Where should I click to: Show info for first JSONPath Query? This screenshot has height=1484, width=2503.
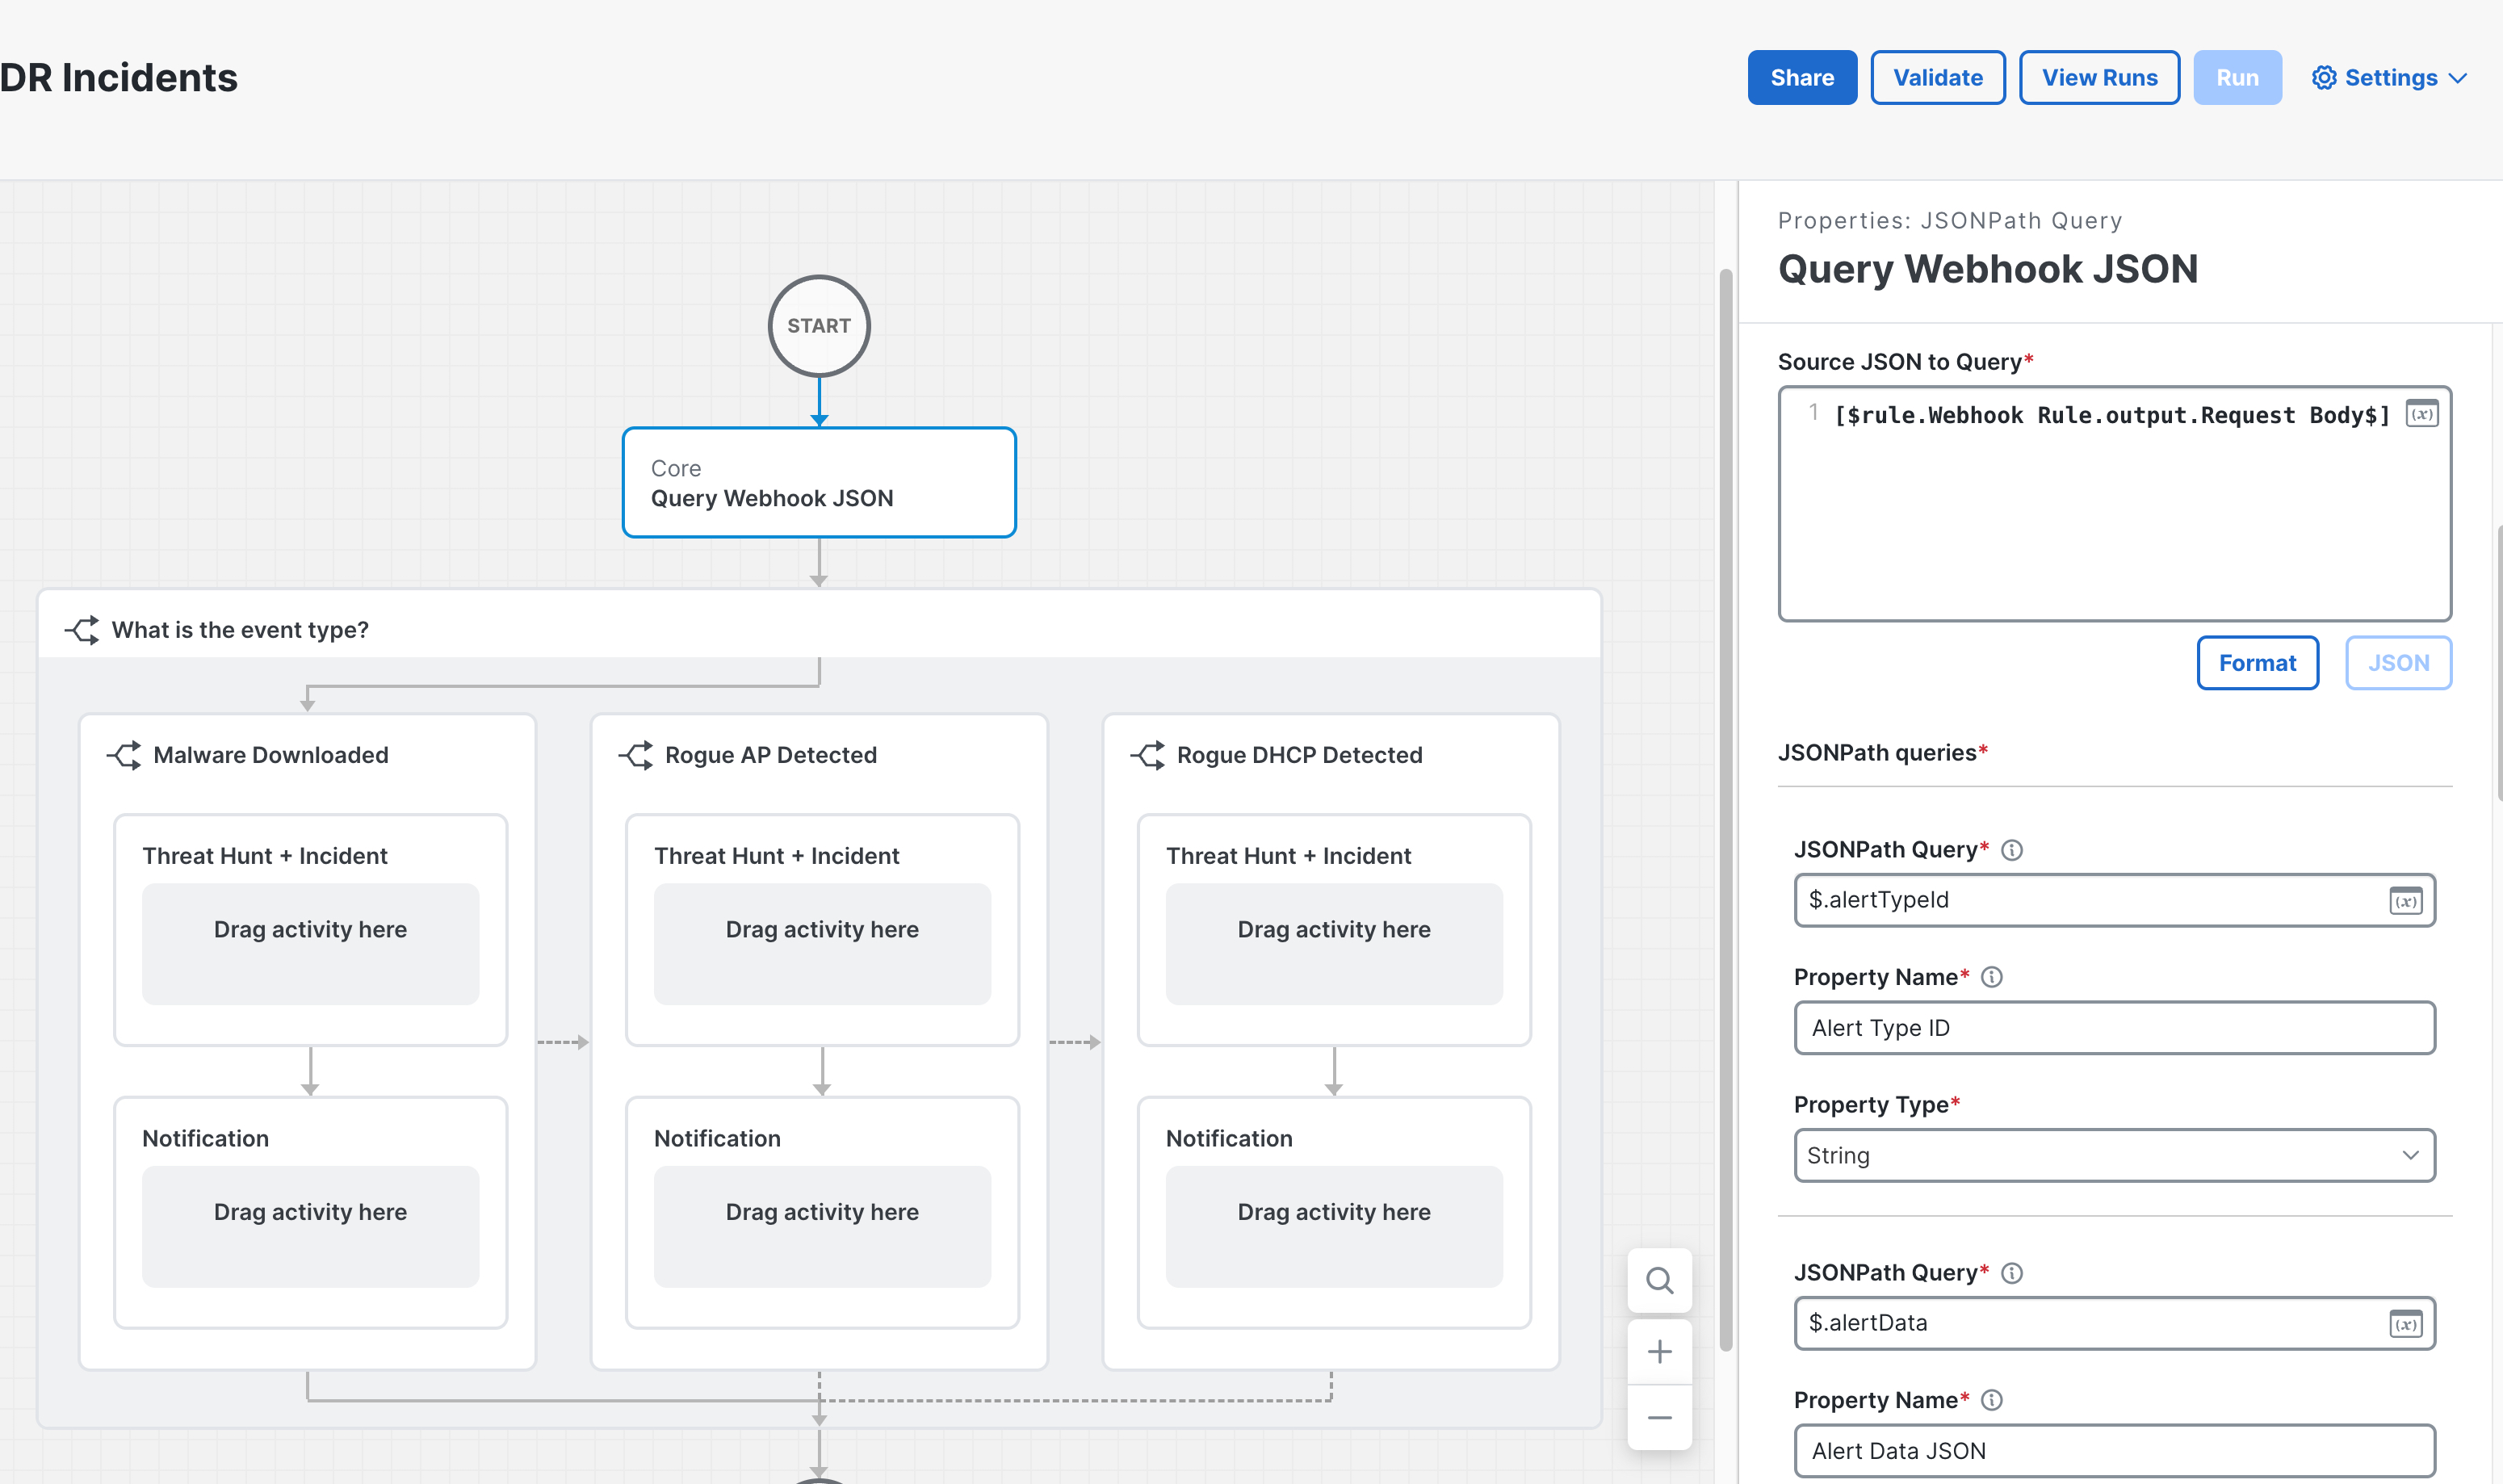click(2011, 850)
